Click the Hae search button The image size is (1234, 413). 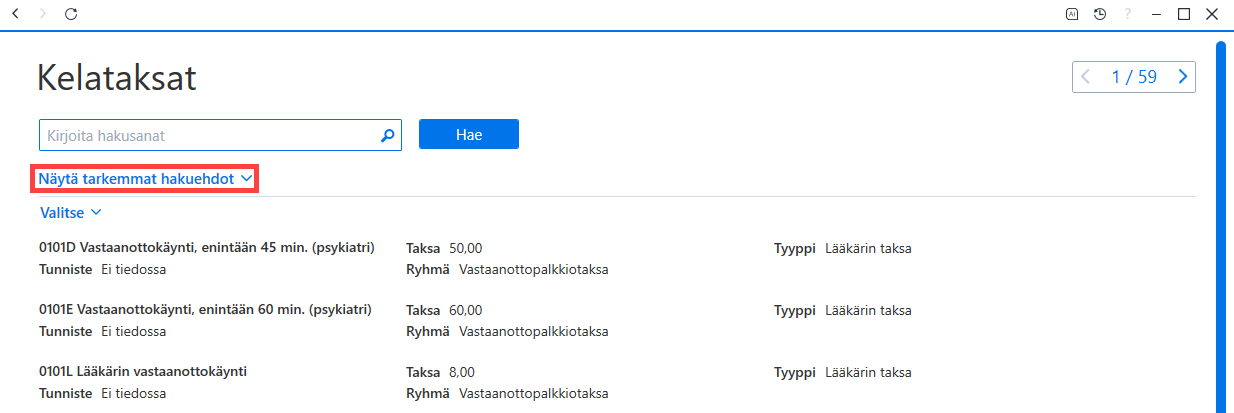click(469, 135)
